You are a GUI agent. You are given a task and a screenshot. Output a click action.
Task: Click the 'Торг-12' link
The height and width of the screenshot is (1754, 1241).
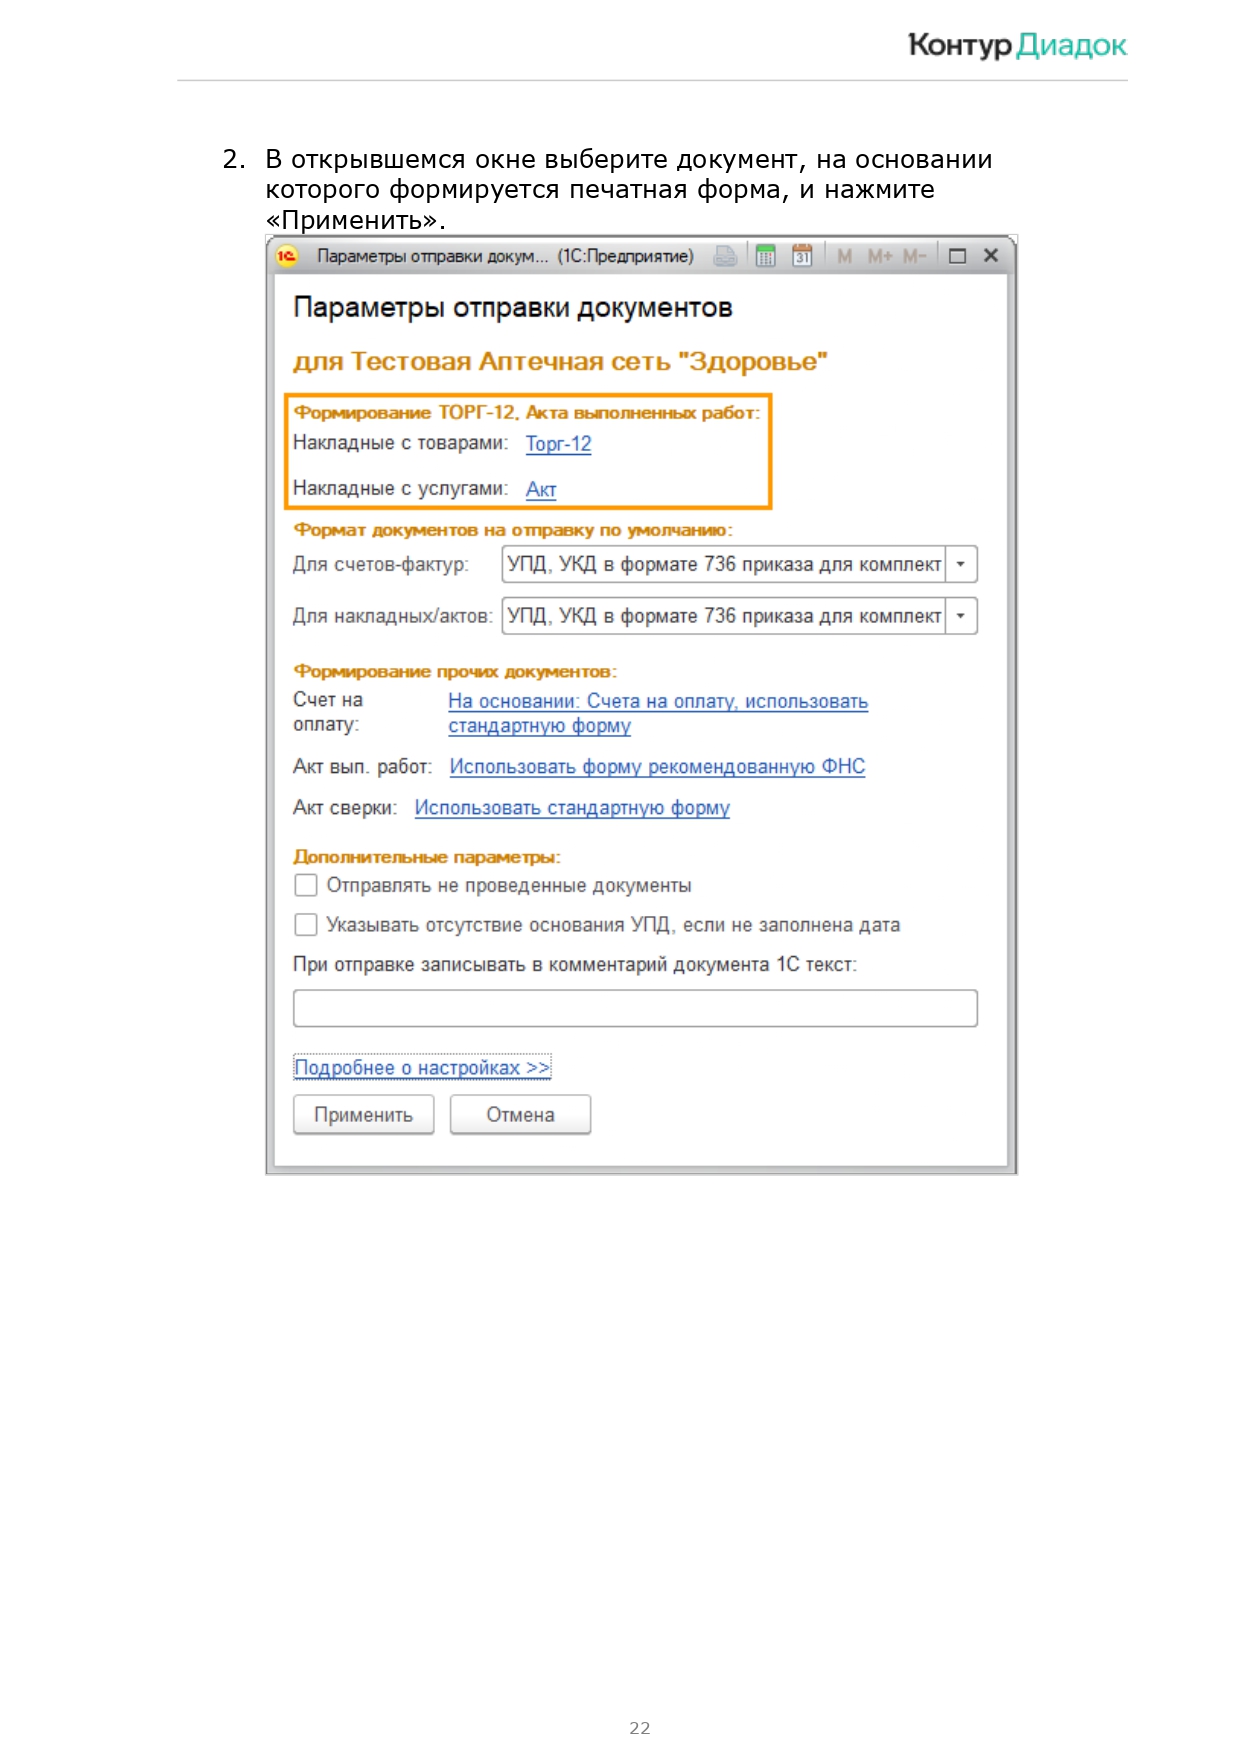click(558, 444)
